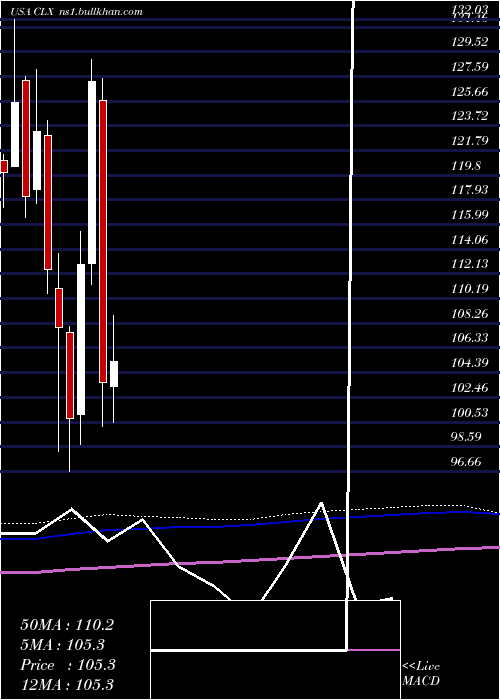Viewport: 500px width, 700px height.
Task: Click the 96.66 price axis label
Action: (467, 462)
